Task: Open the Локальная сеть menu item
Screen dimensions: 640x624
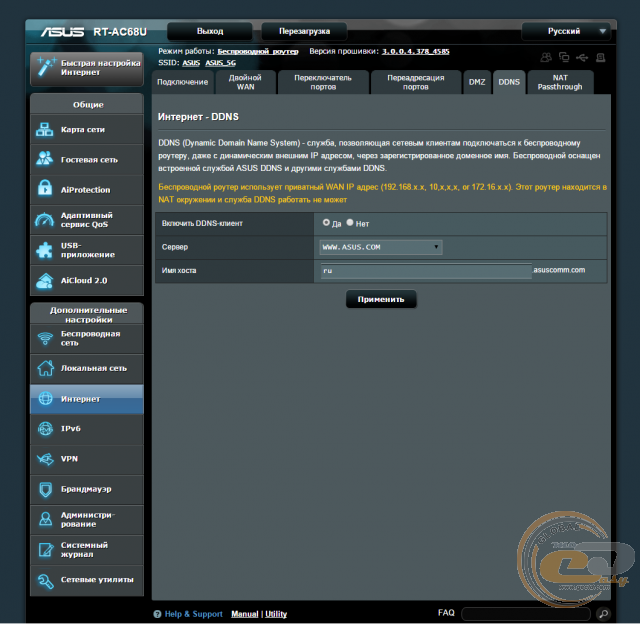Action: pyautogui.click(x=87, y=369)
